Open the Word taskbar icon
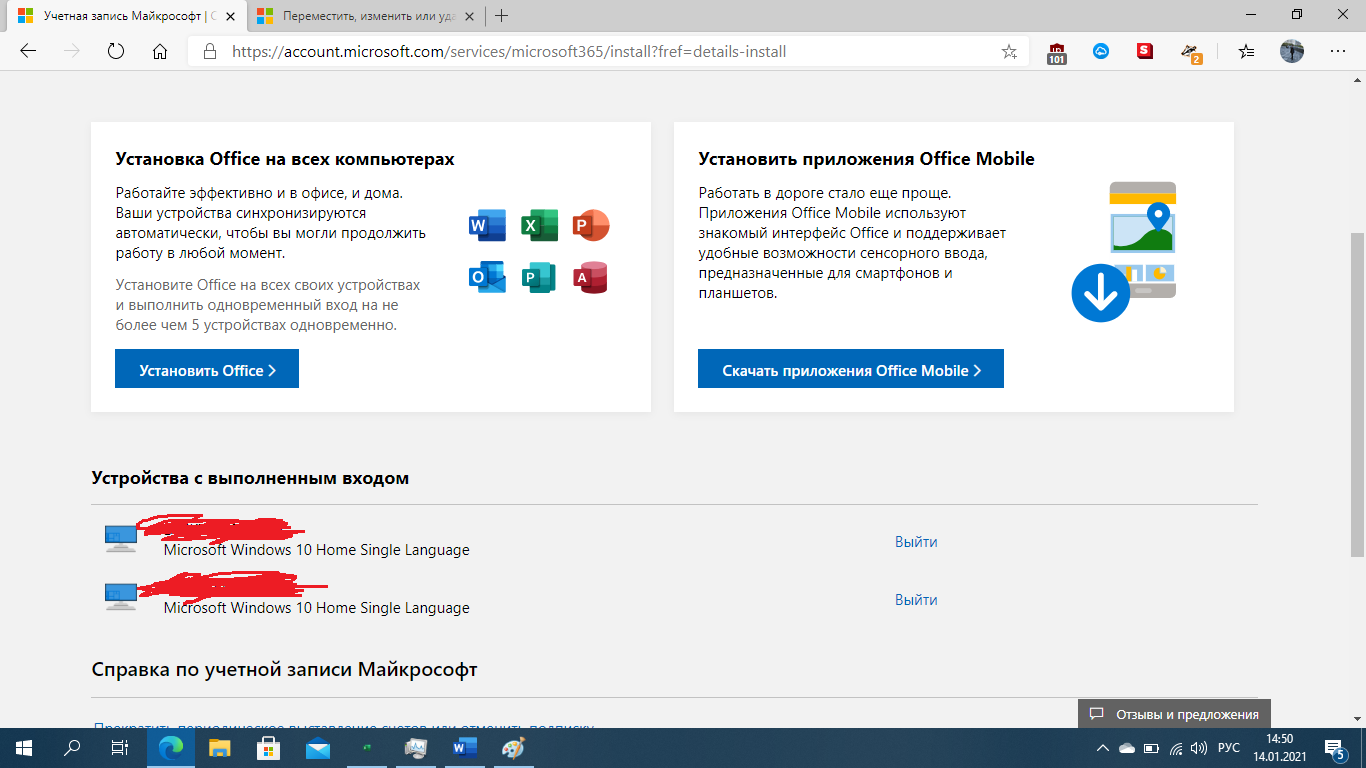This screenshot has height=768, width=1366. [x=465, y=748]
